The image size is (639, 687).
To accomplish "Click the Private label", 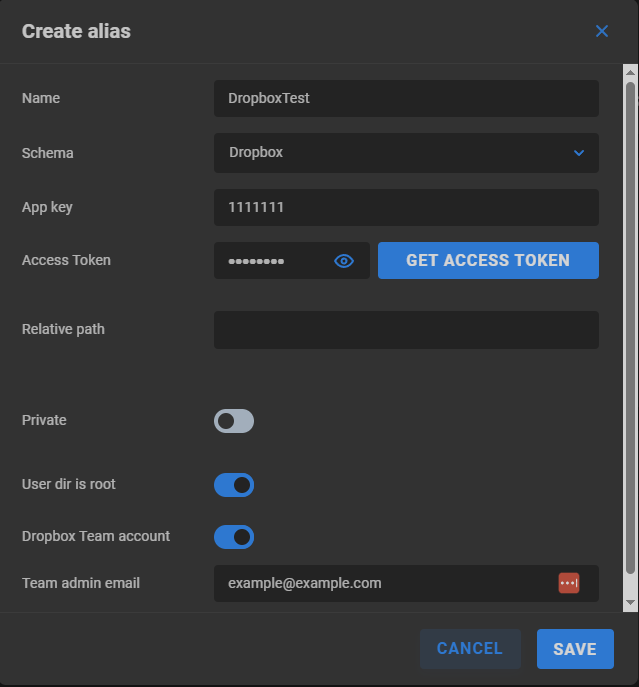I will pyautogui.click(x=44, y=420).
